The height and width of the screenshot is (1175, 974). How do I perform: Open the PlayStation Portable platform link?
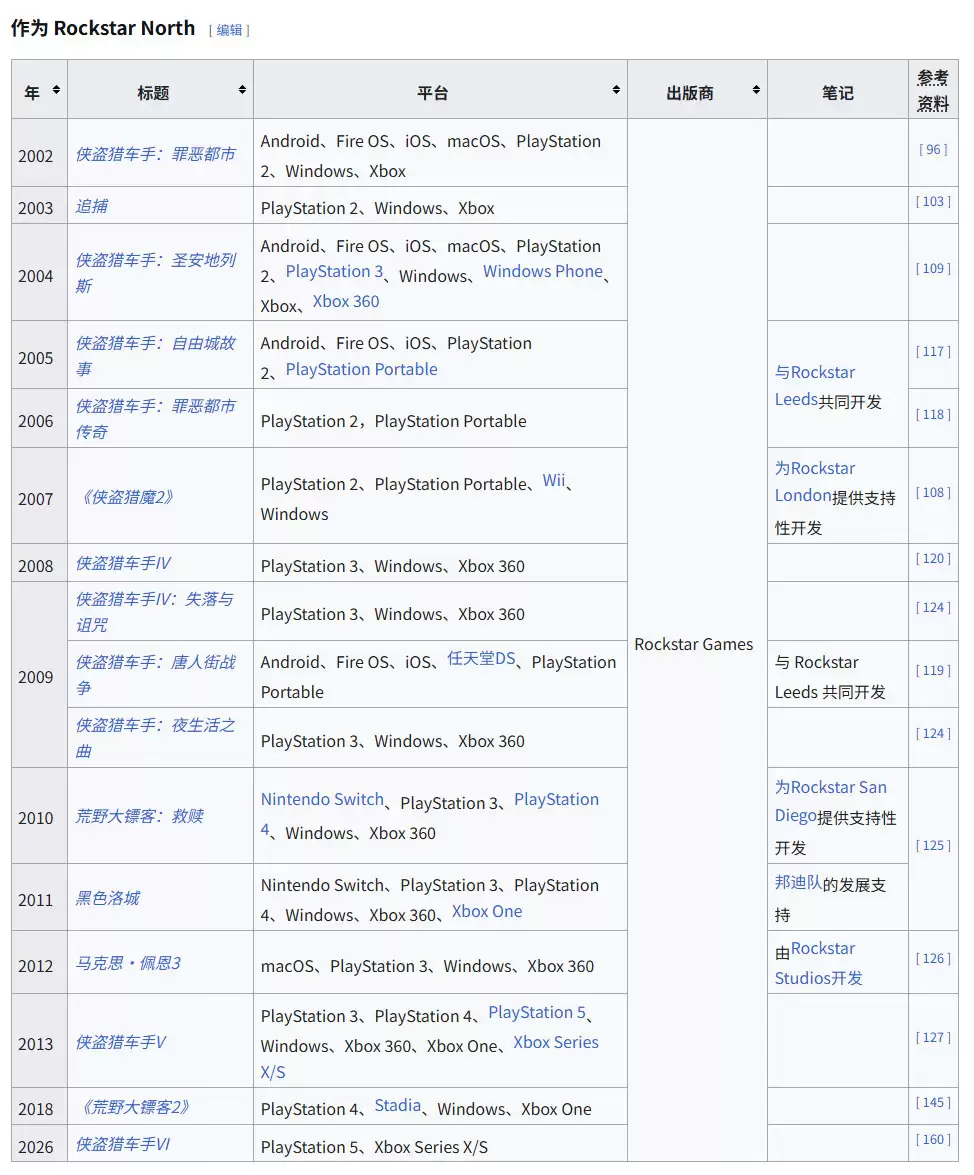[360, 369]
